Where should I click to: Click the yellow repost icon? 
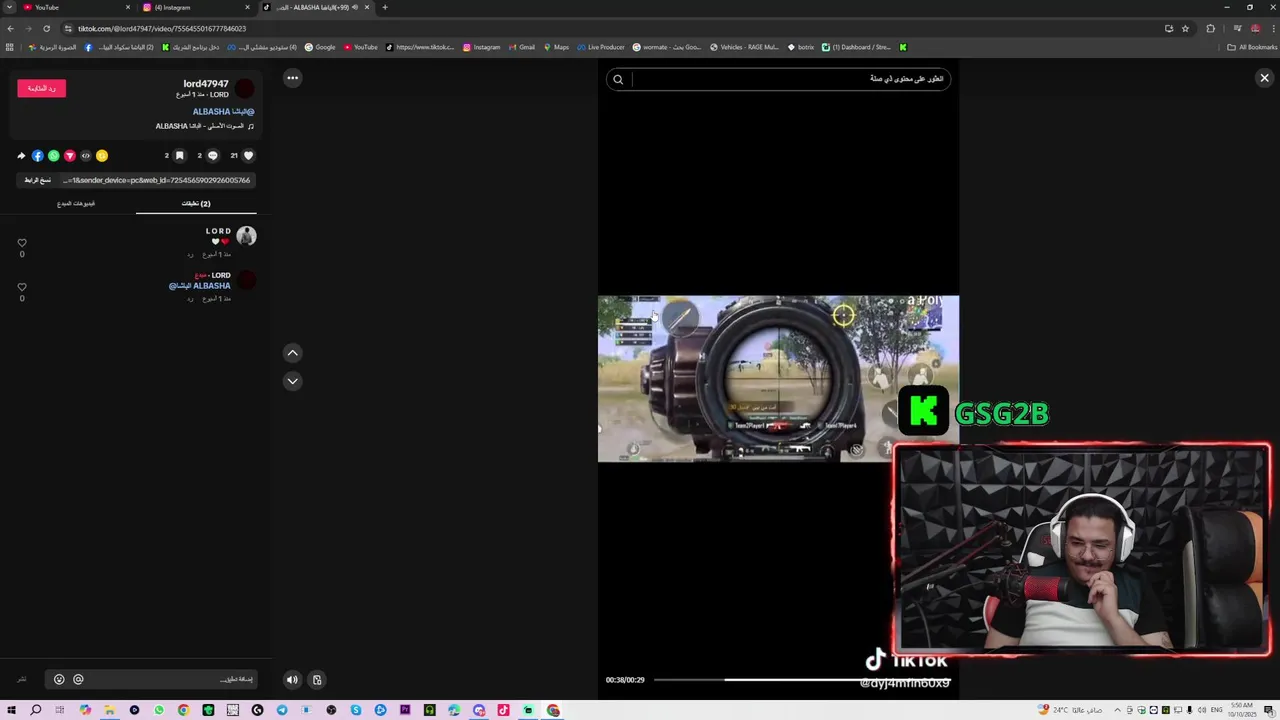click(x=101, y=156)
